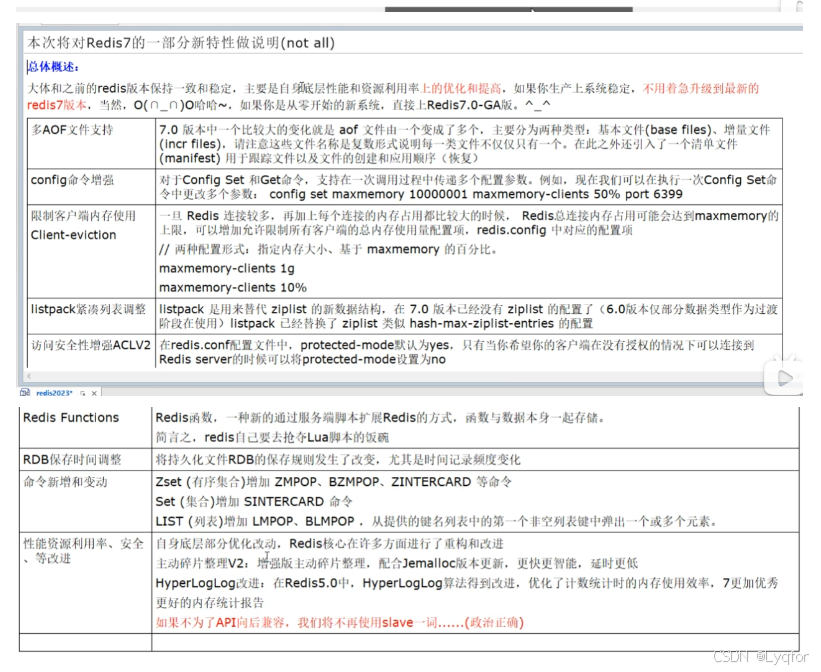Click the (manifest) description line
This screenshot has height=672, width=821.
[318, 158]
